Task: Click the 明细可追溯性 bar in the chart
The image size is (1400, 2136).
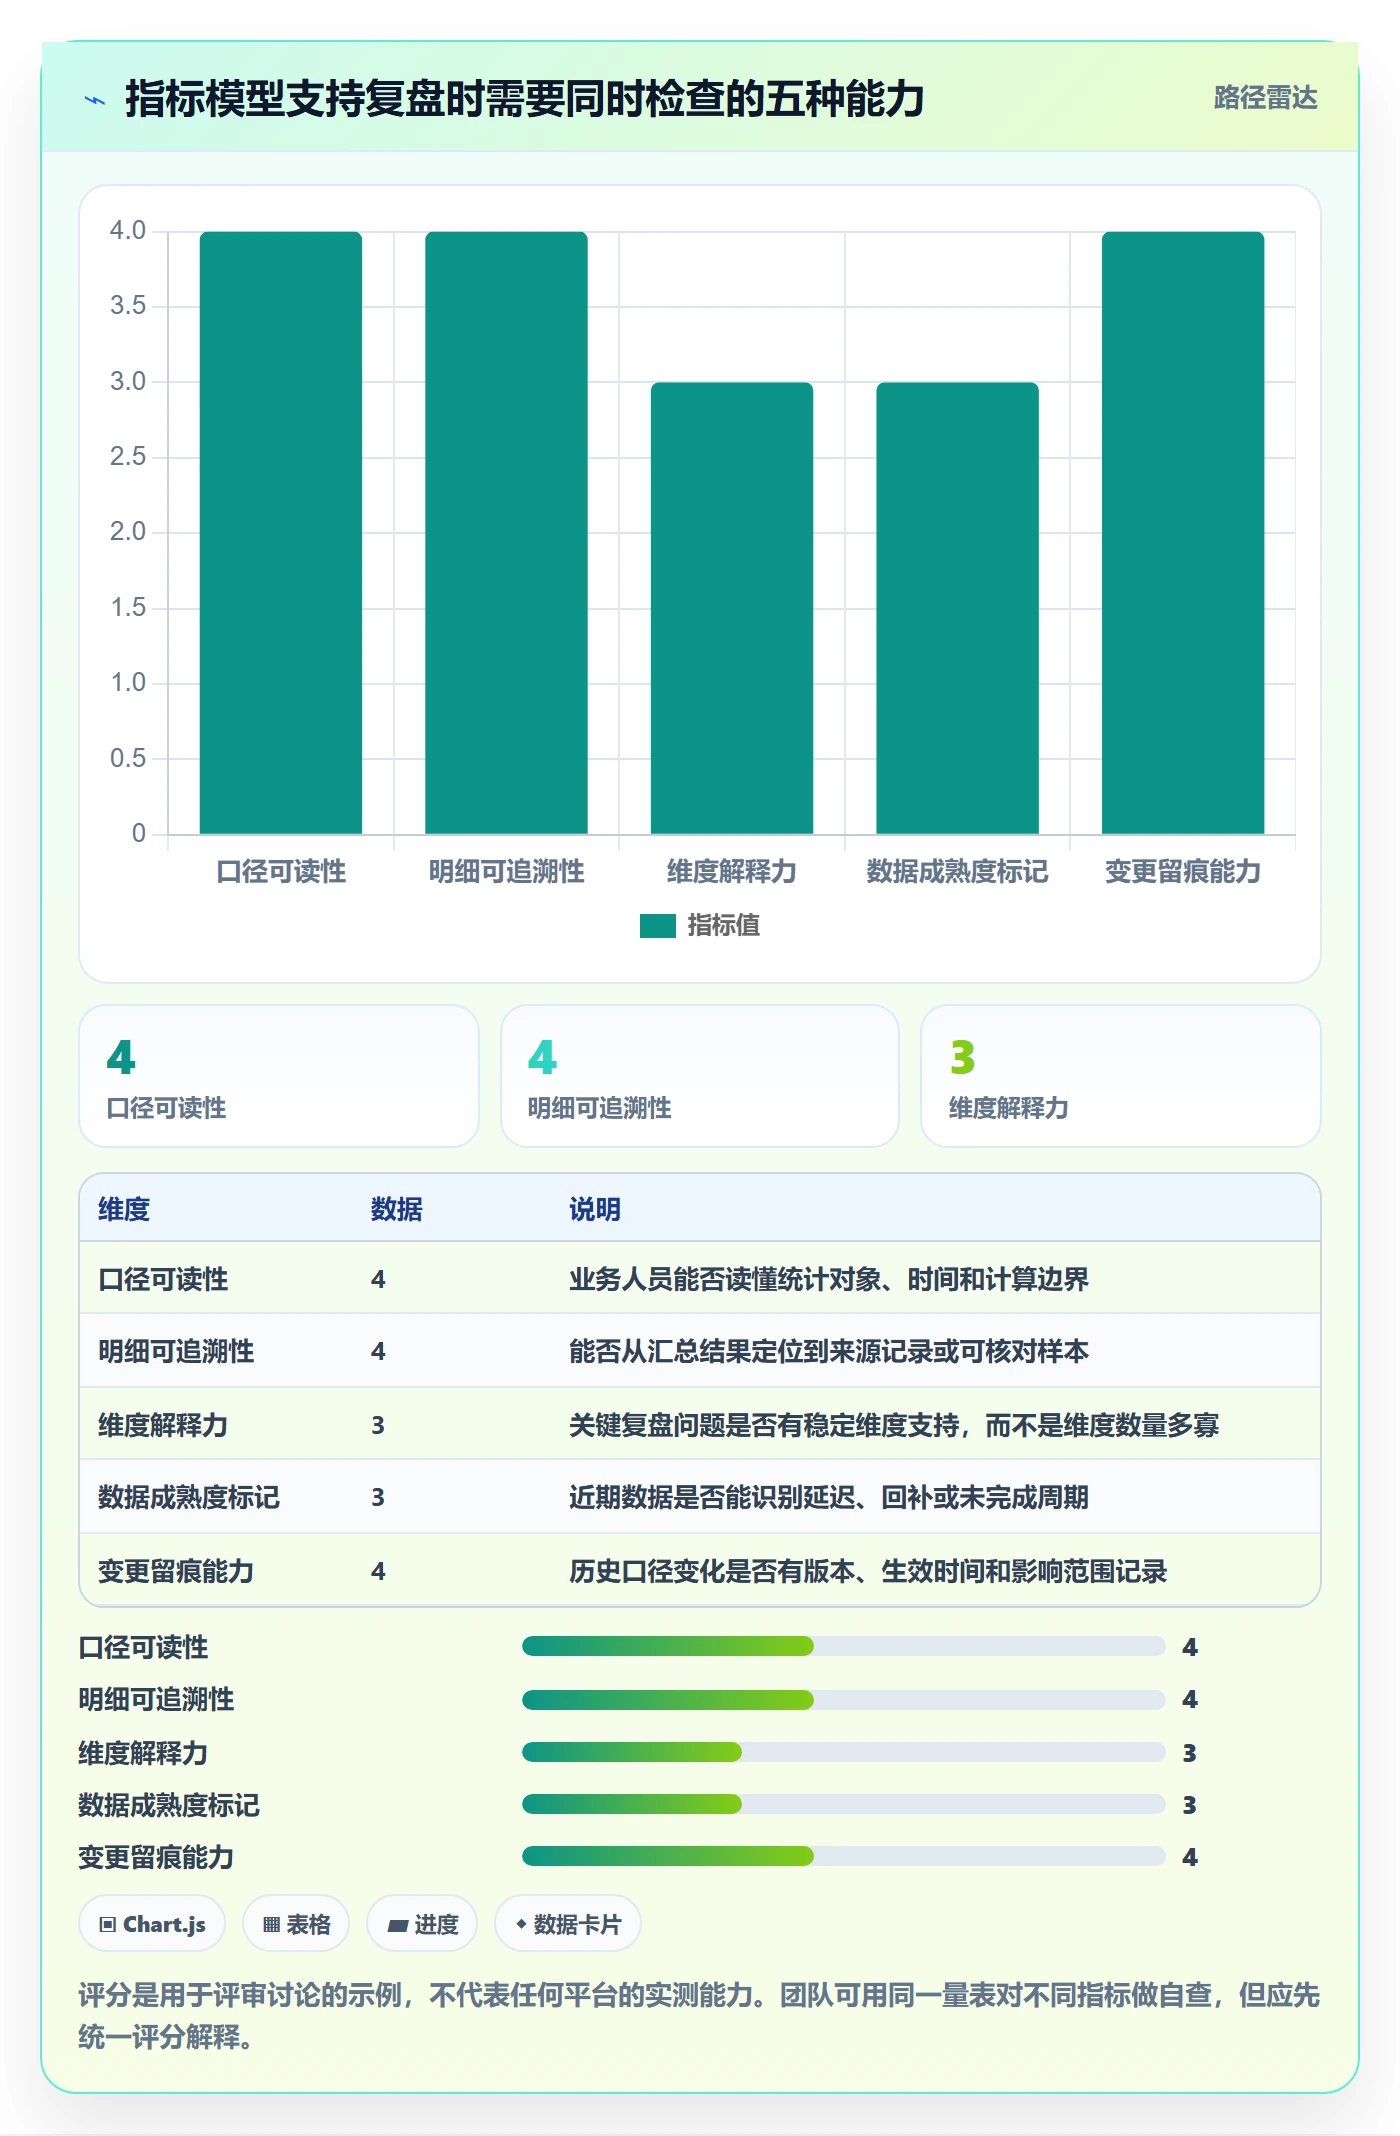Action: pyautogui.click(x=506, y=532)
